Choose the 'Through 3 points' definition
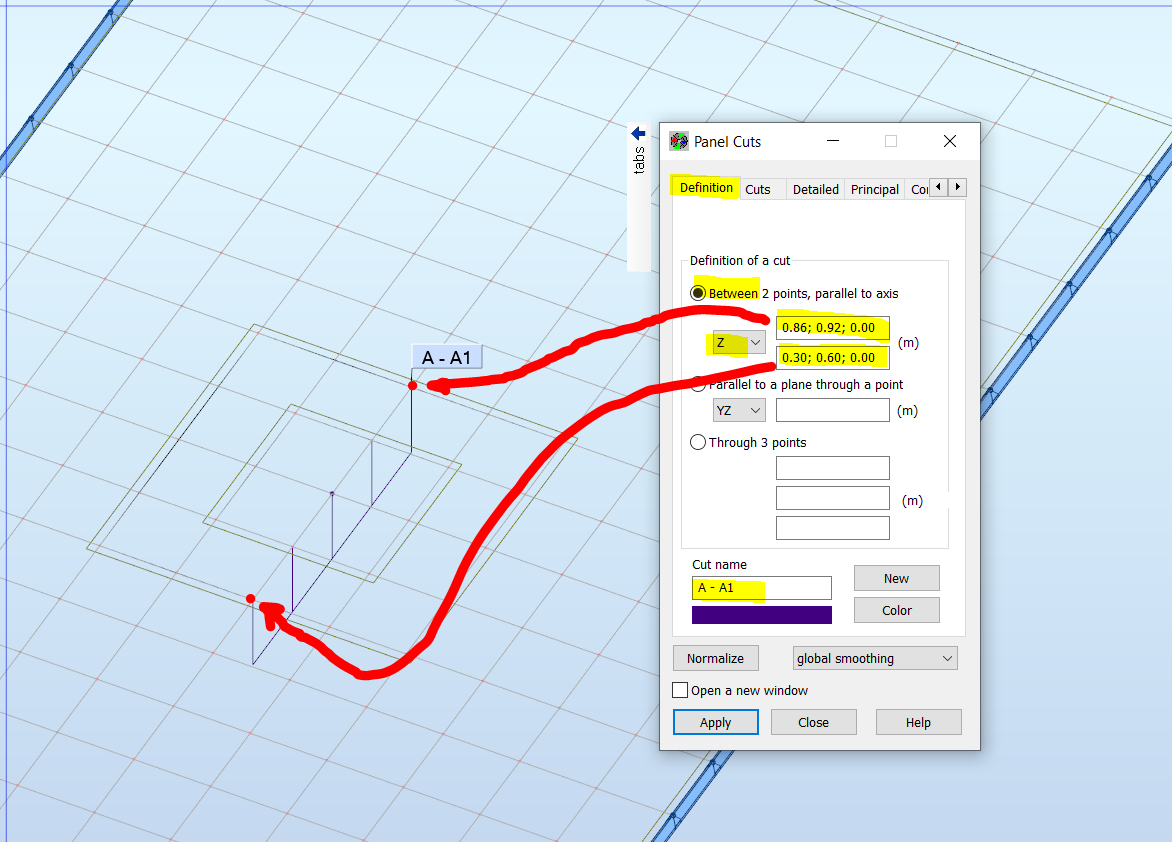The image size is (1172, 842). pos(697,442)
